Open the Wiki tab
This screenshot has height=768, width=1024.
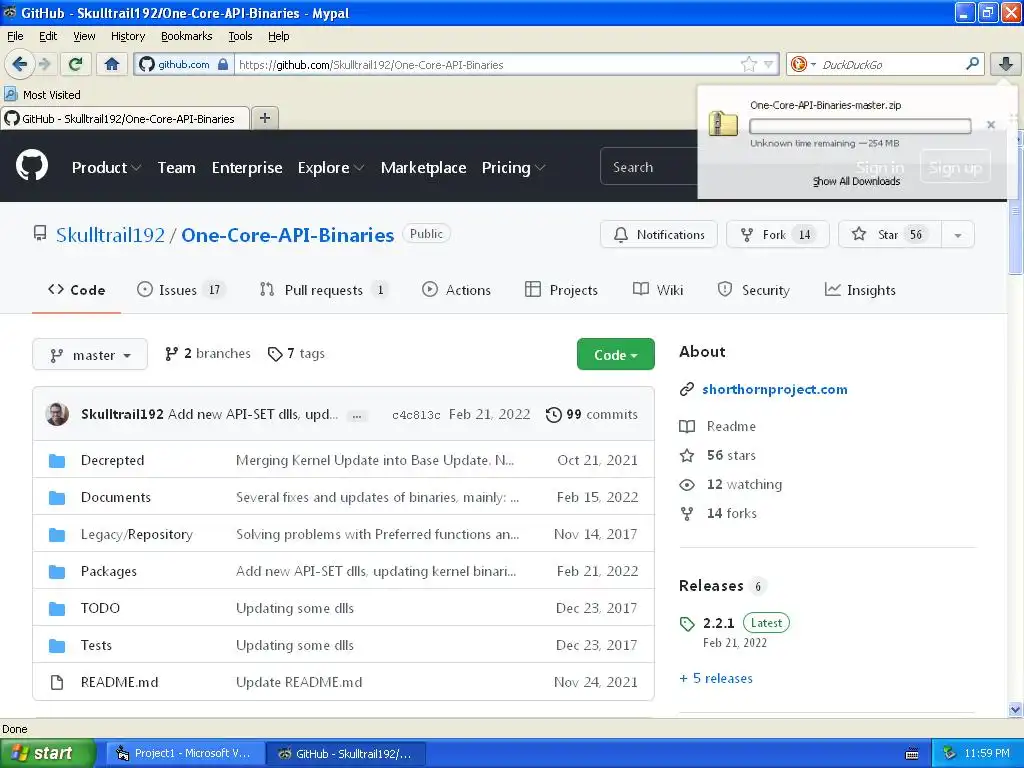pos(658,290)
